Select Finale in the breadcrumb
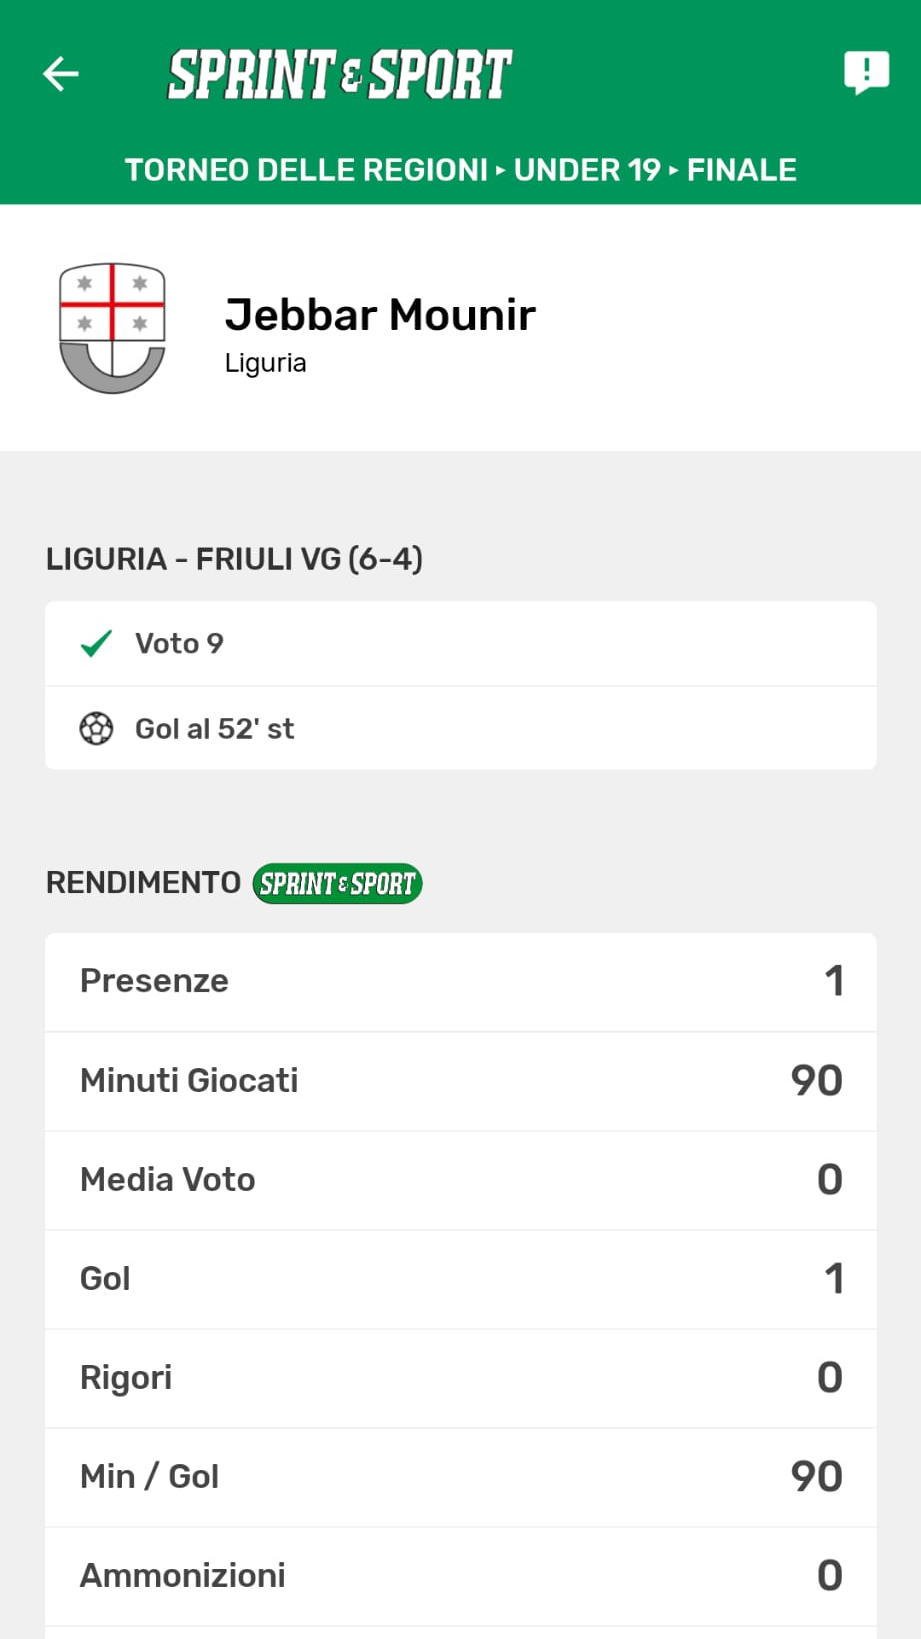The width and height of the screenshot is (921, 1639). [741, 170]
